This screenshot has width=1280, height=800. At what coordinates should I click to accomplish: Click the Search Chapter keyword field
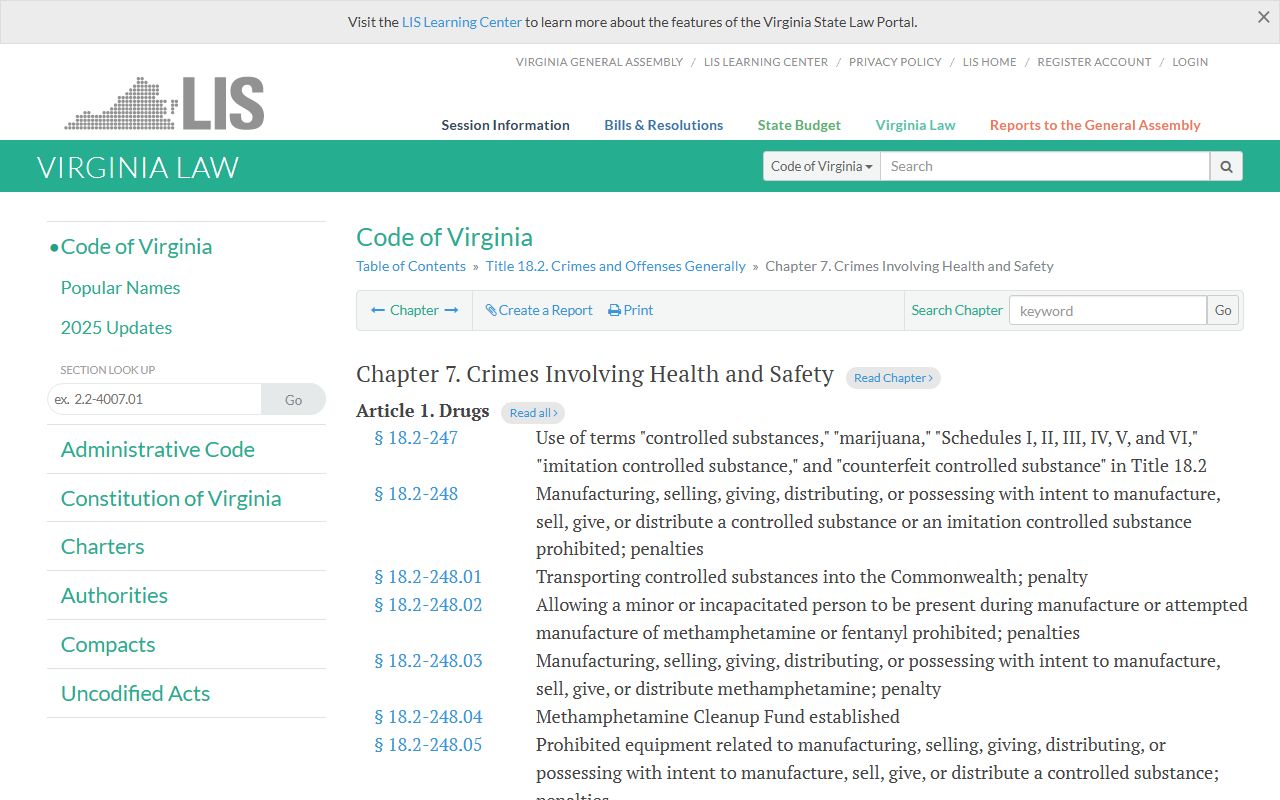point(1107,310)
